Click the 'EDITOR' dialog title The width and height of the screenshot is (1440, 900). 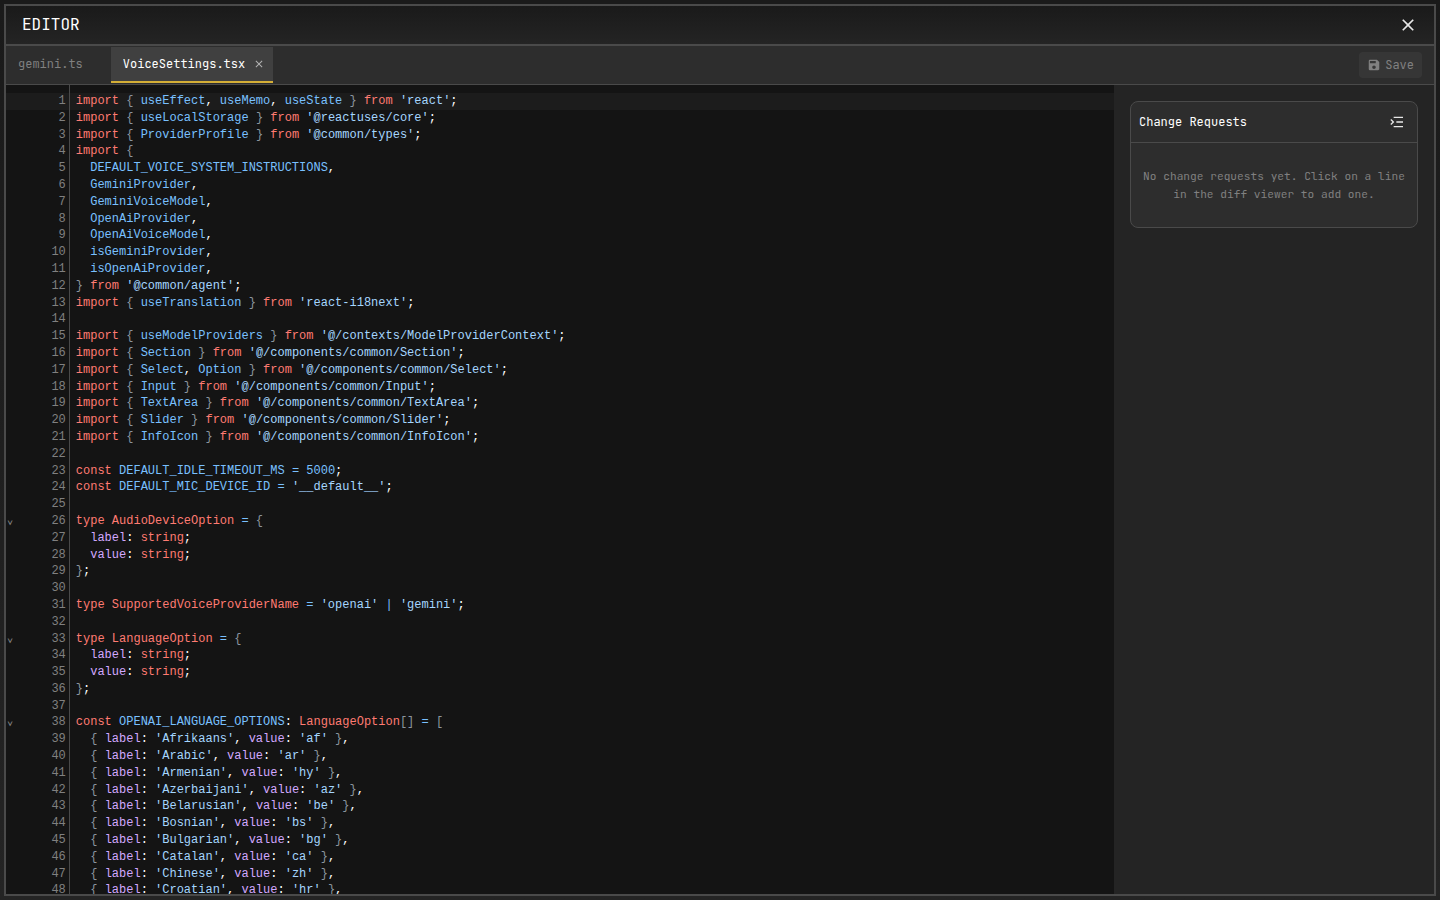[51, 25]
